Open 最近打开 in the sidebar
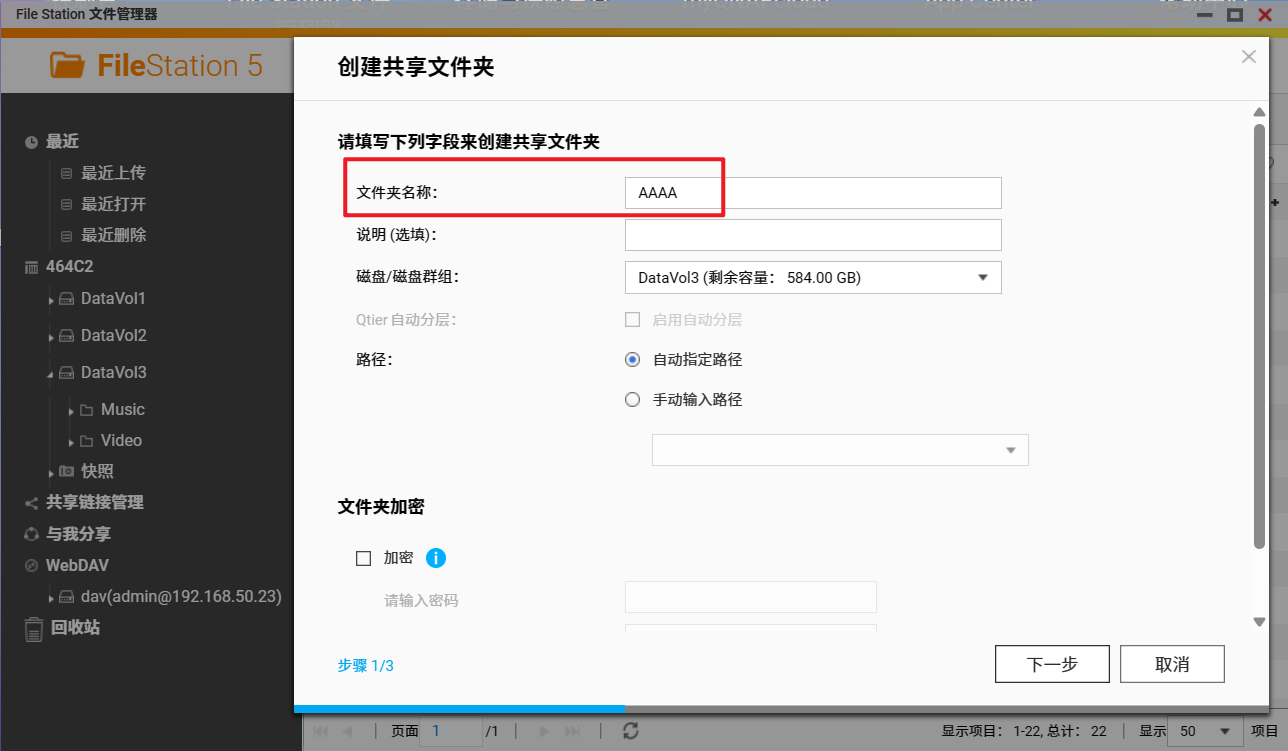Image resolution: width=1288 pixels, height=751 pixels. click(114, 204)
